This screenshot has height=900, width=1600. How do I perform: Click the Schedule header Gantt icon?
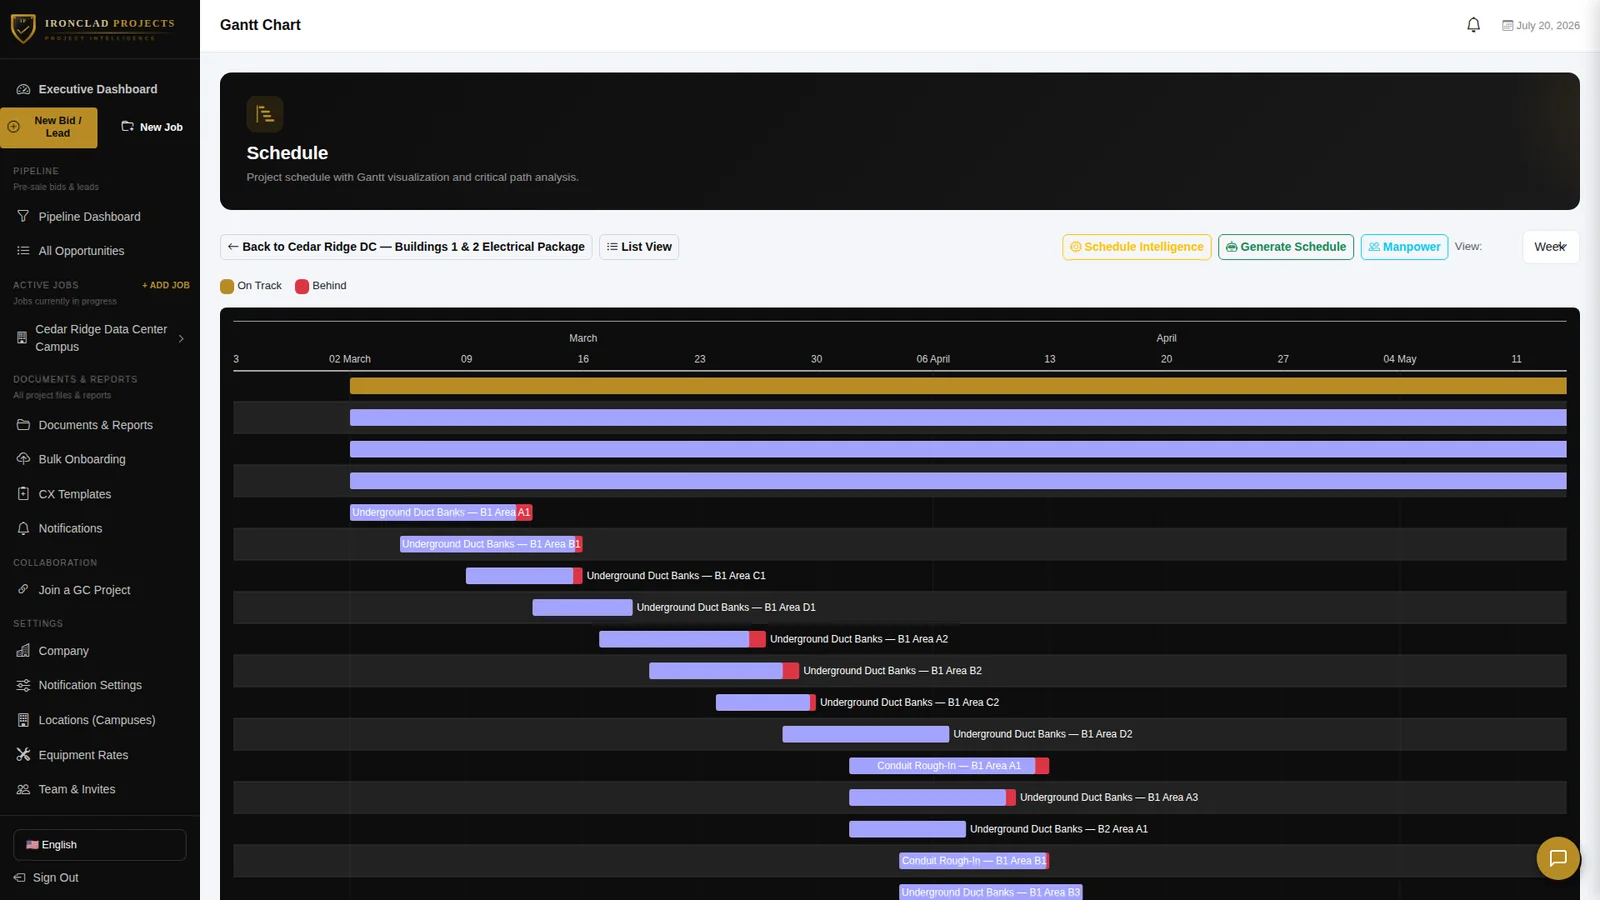coord(265,114)
